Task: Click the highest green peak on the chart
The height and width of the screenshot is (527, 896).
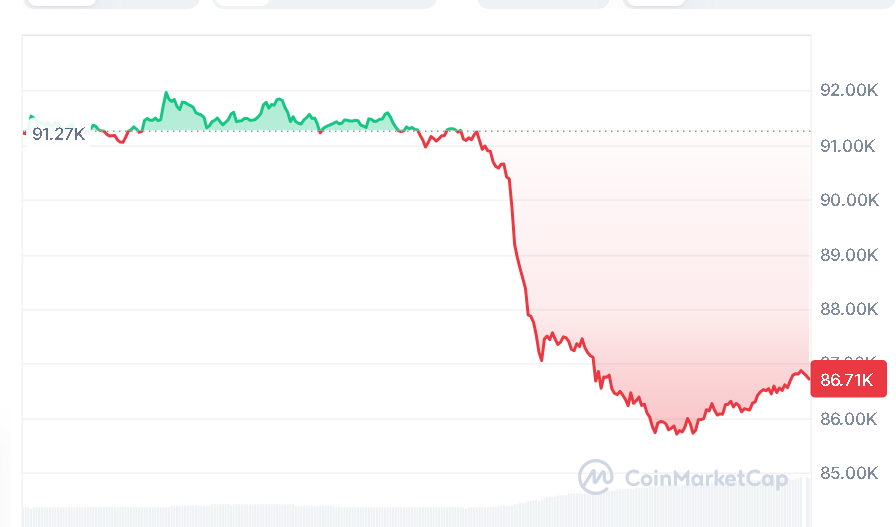Action: [x=165, y=93]
